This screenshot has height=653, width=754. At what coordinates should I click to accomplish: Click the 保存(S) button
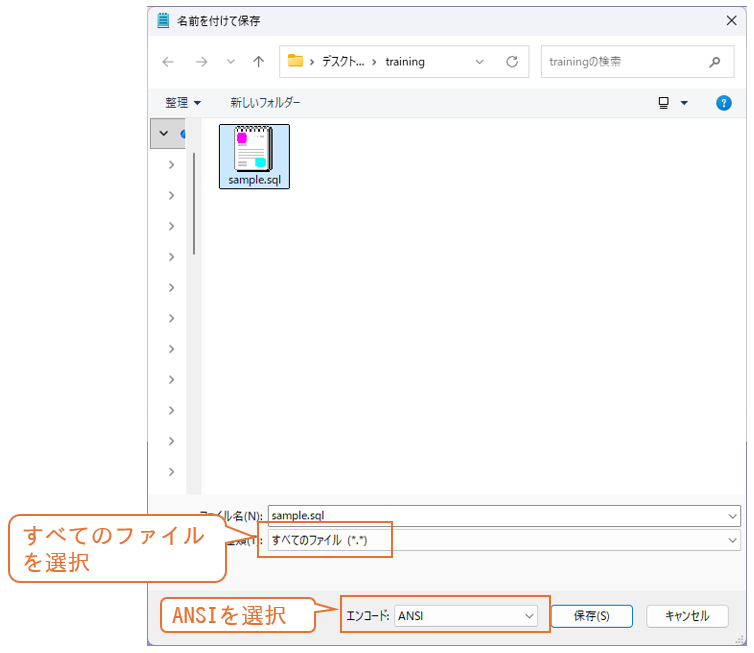(x=591, y=616)
